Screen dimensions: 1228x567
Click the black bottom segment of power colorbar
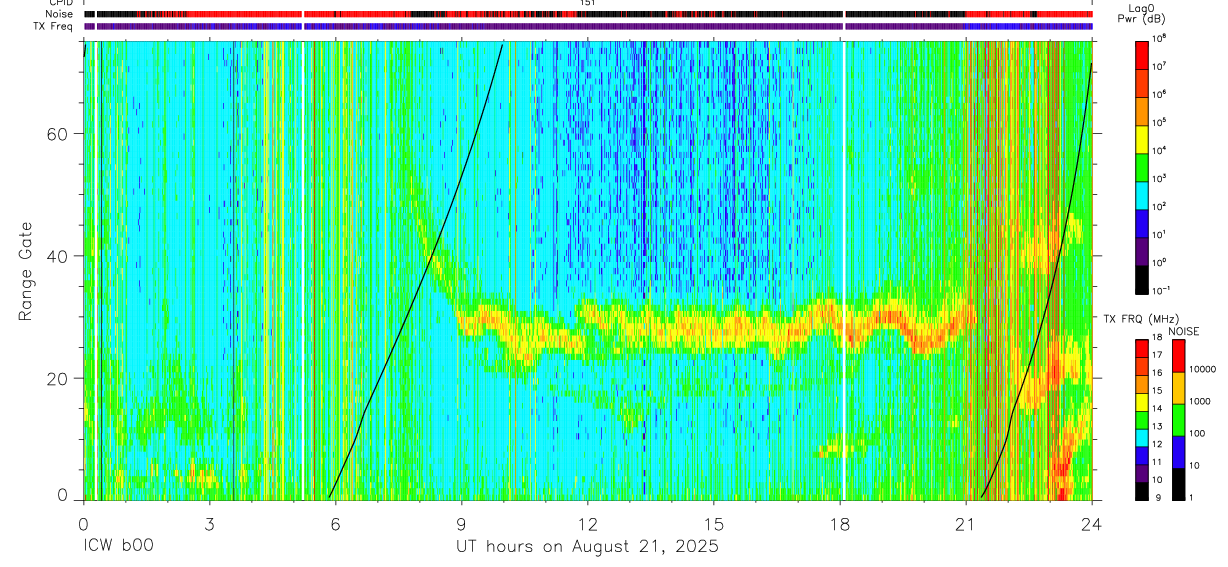pyautogui.click(x=1142, y=279)
